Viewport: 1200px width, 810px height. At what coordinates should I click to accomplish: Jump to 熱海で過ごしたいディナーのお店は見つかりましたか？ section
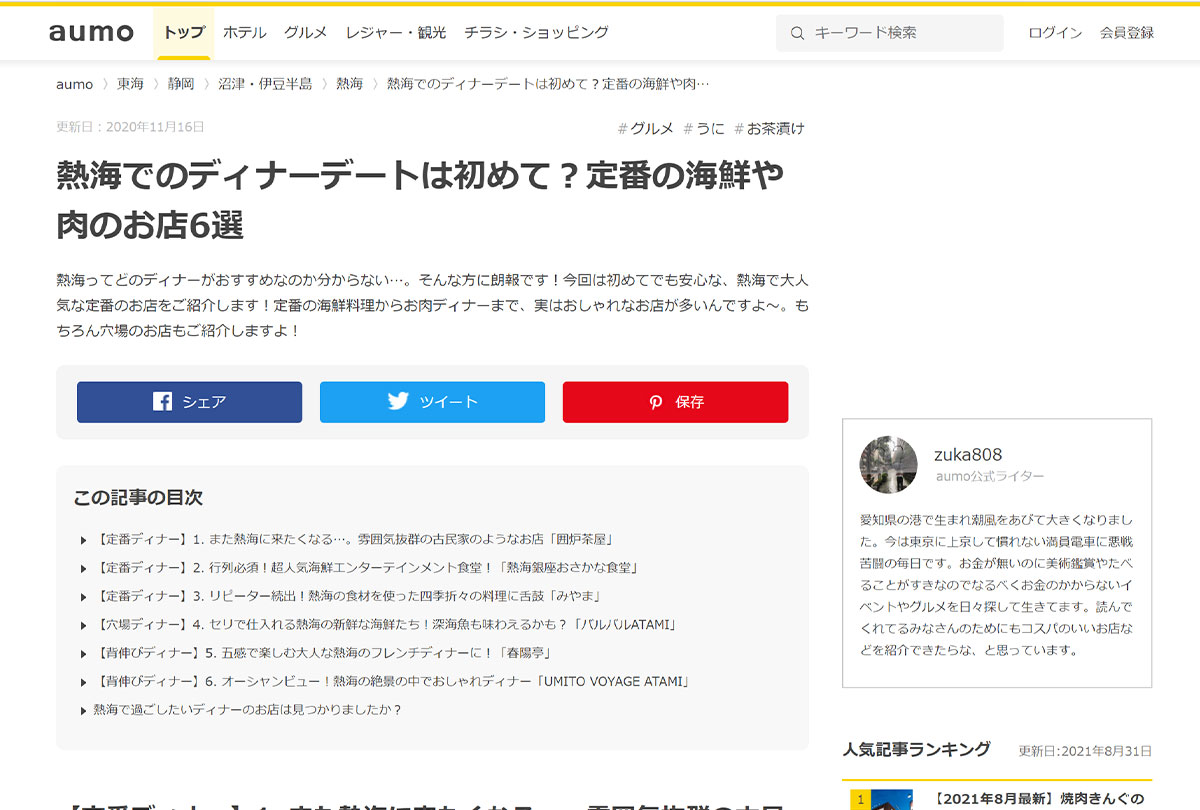tap(248, 710)
